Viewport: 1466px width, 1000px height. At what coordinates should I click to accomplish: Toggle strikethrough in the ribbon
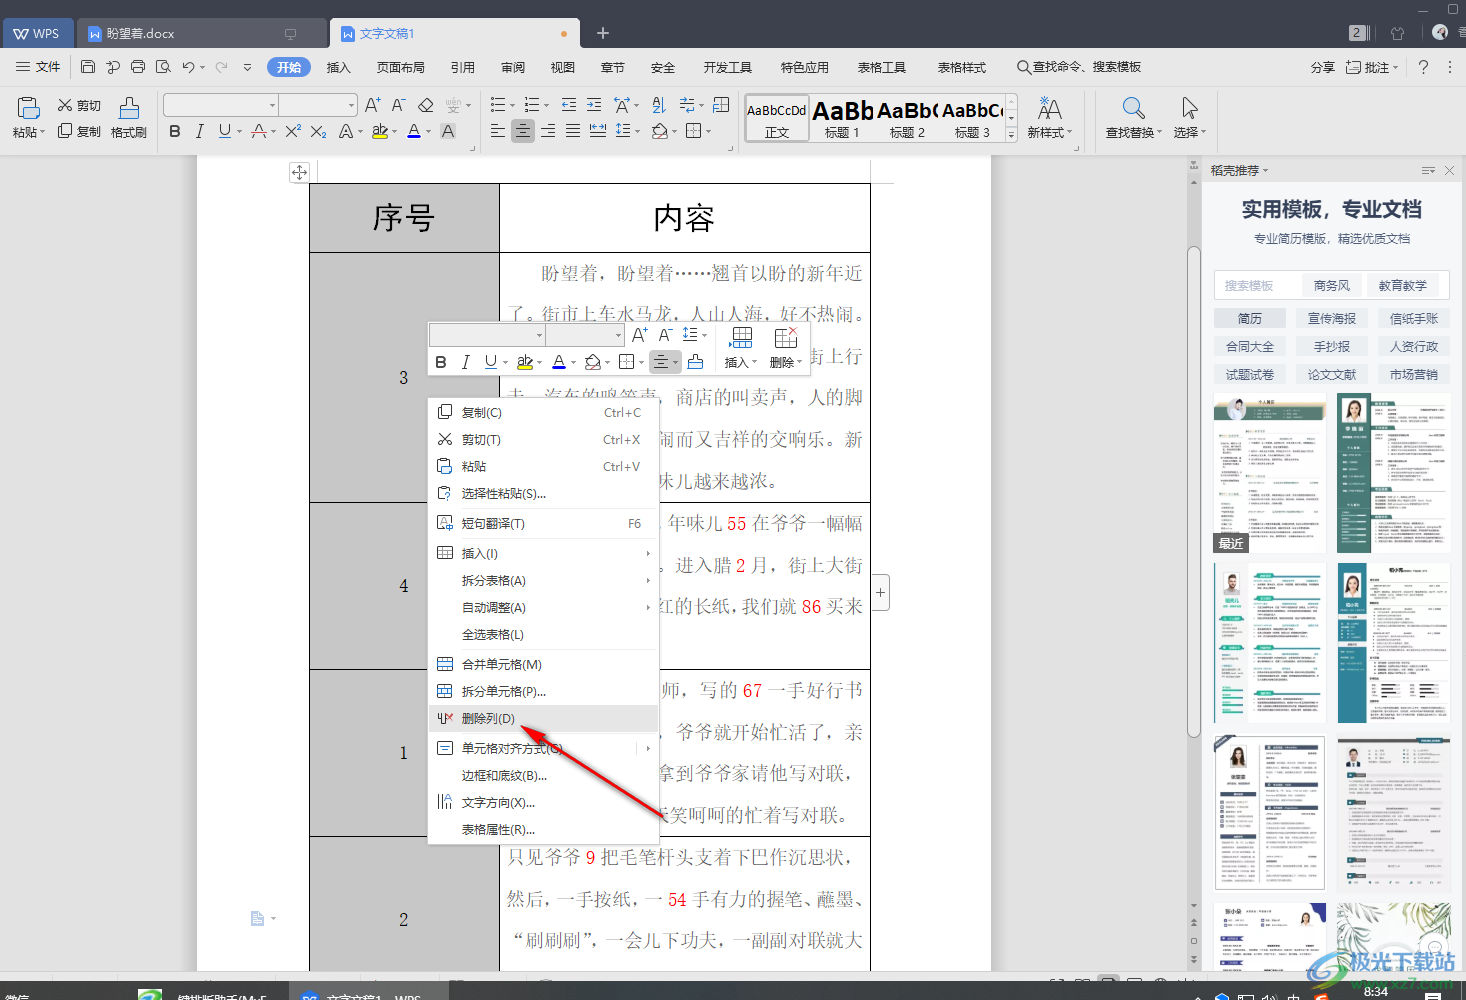coord(259,131)
